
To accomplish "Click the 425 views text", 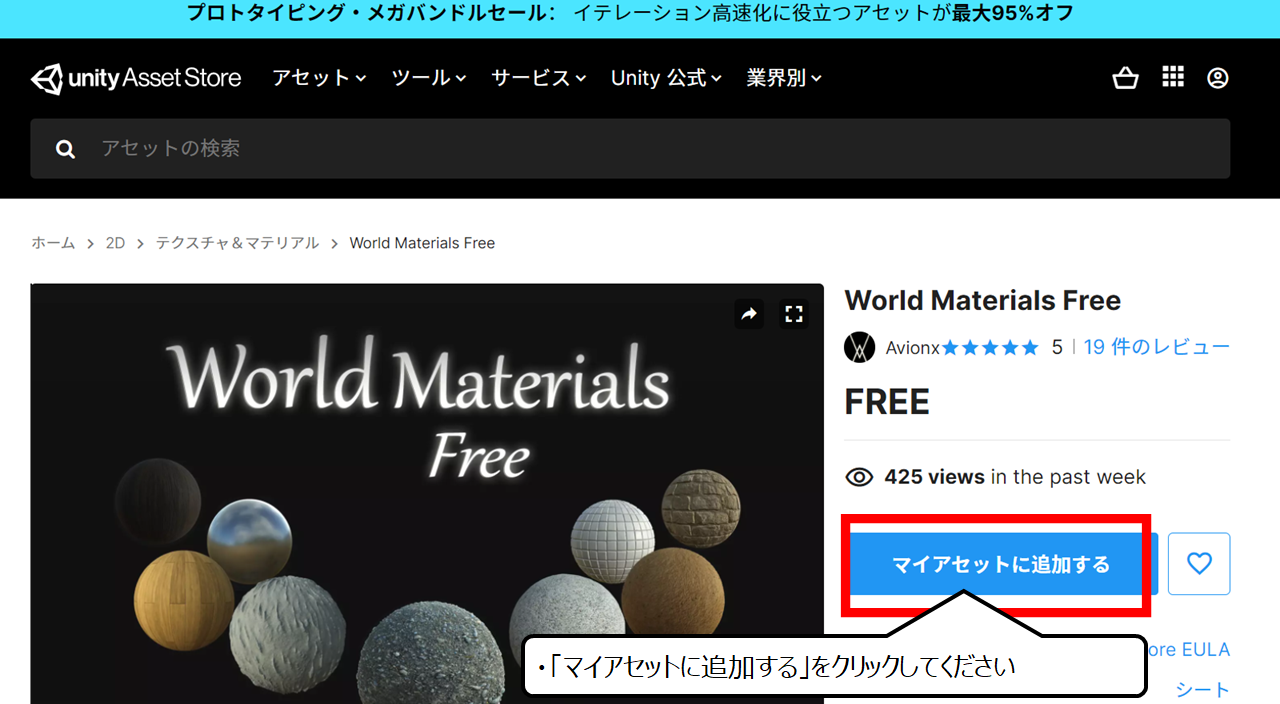I will click(x=934, y=477).
